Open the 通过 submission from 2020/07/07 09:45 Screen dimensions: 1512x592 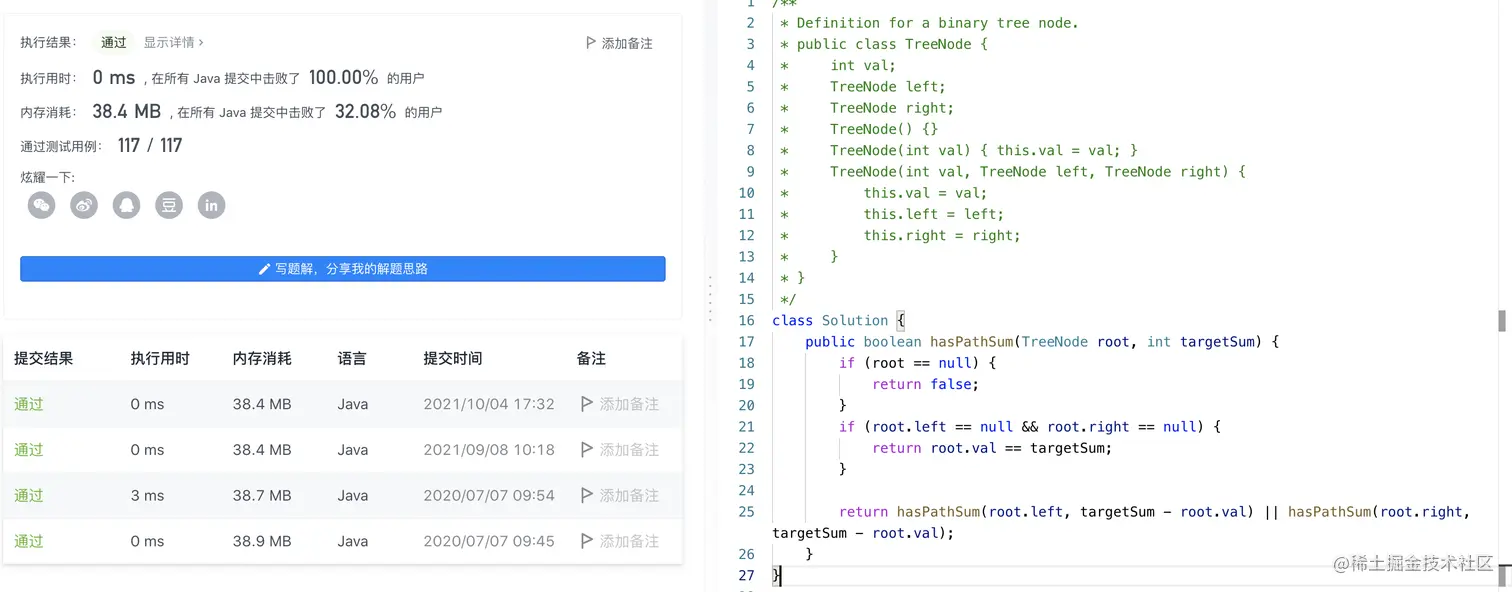click(29, 541)
